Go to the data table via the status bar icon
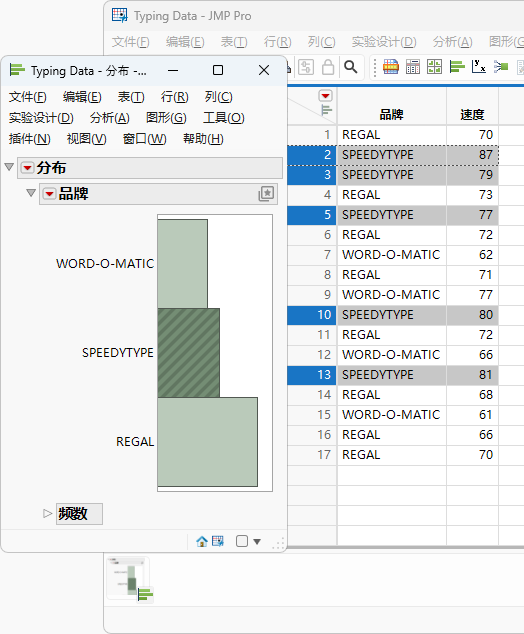 click(218, 541)
